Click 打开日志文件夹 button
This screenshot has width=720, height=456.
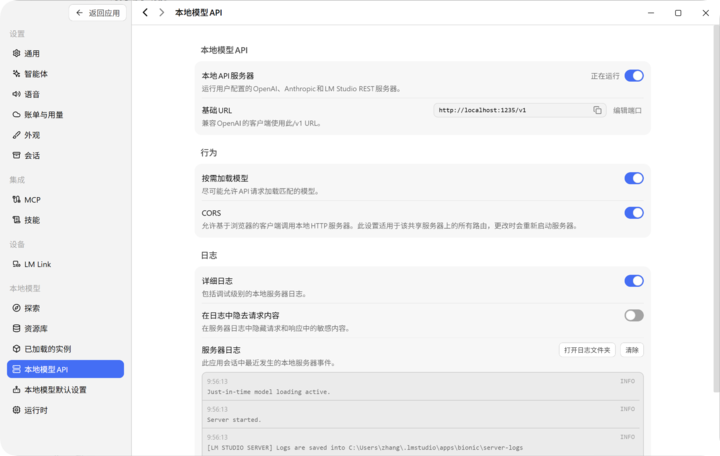coord(587,350)
